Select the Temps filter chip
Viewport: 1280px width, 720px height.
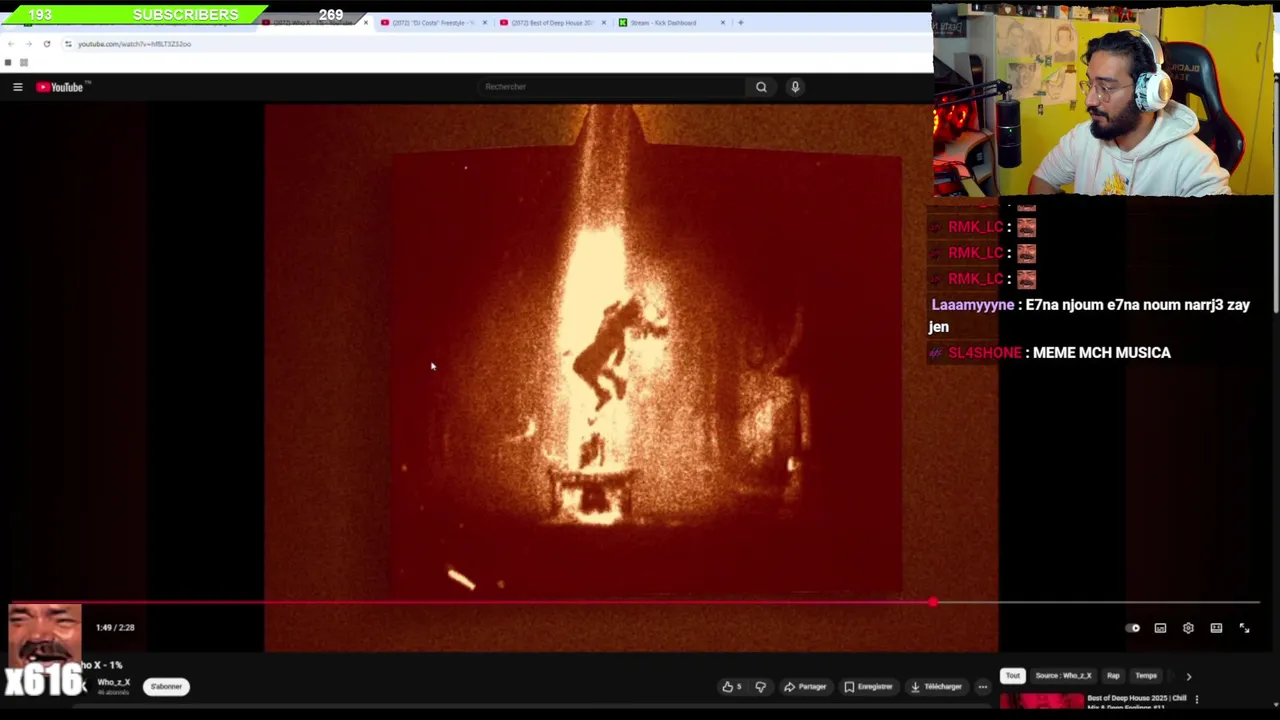point(1146,676)
